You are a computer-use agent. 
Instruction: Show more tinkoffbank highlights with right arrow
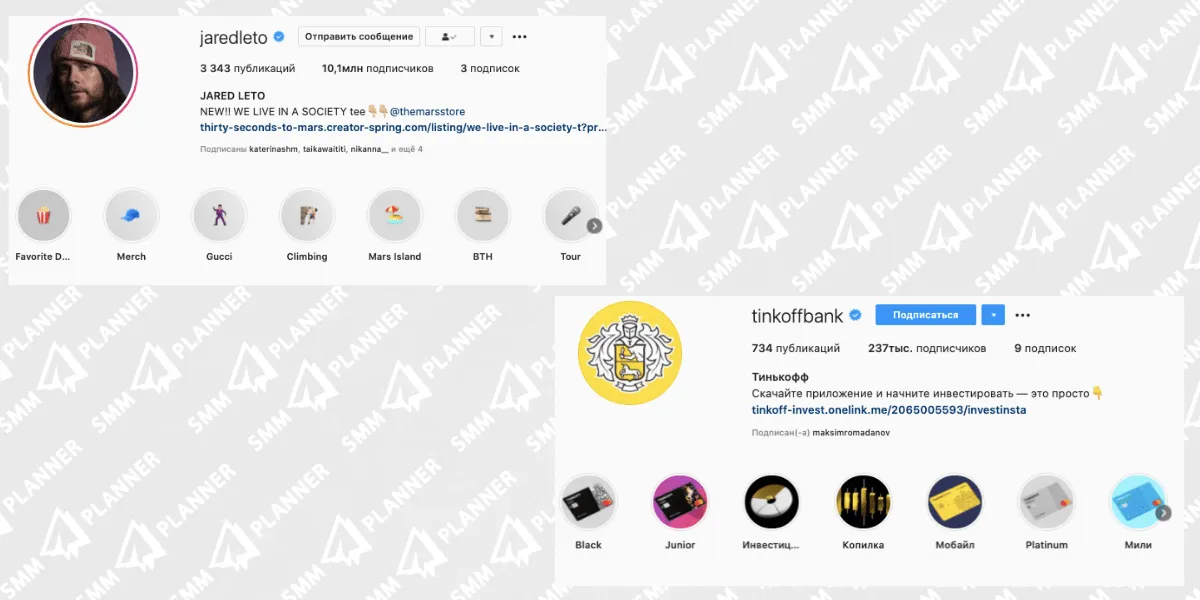[1163, 513]
